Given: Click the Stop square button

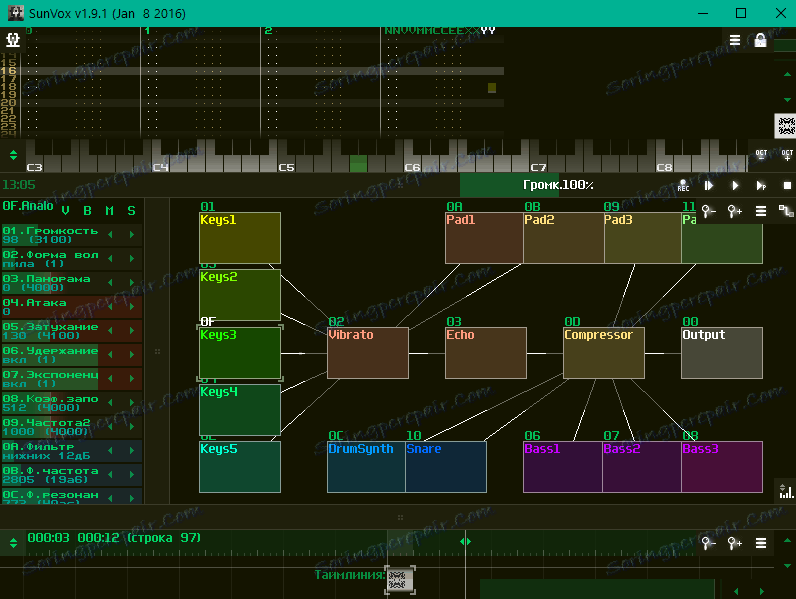Looking at the screenshot, I should click(x=787, y=186).
